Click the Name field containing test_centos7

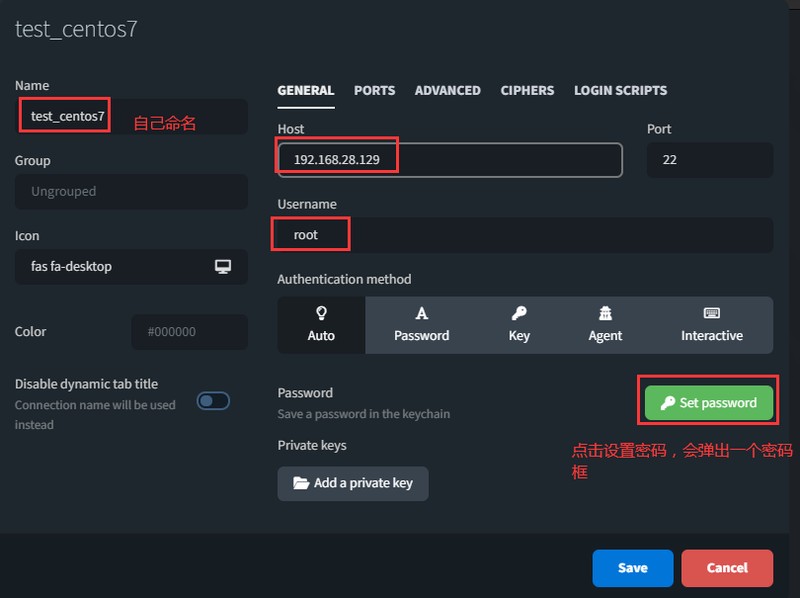131,116
